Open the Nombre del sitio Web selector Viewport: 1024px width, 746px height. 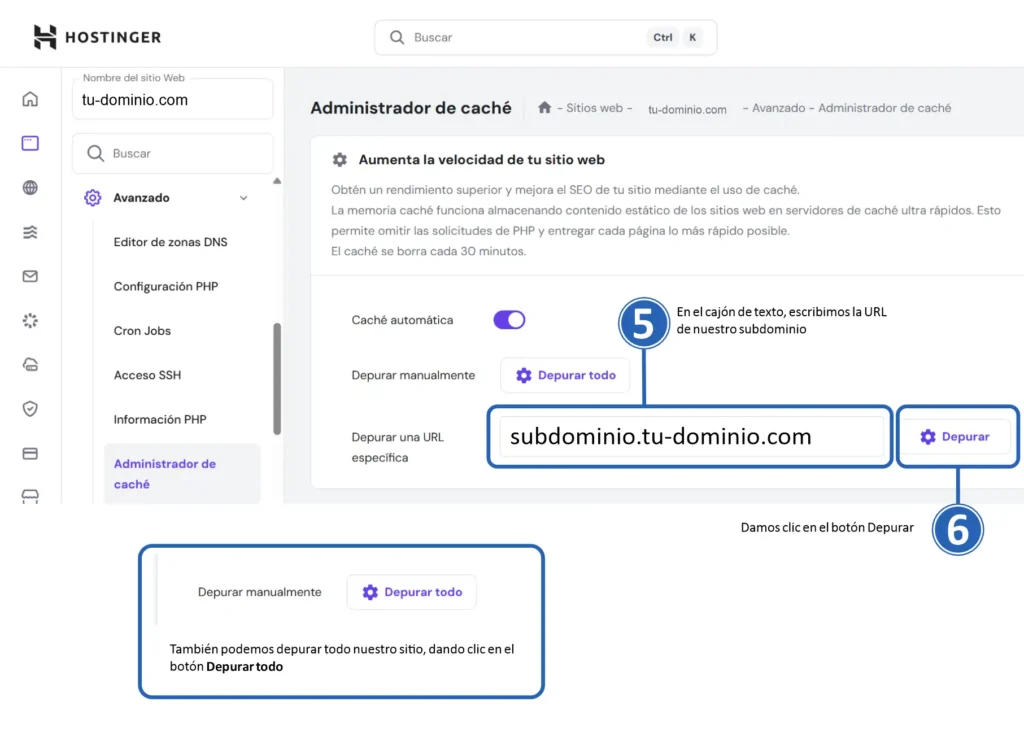click(x=172, y=100)
